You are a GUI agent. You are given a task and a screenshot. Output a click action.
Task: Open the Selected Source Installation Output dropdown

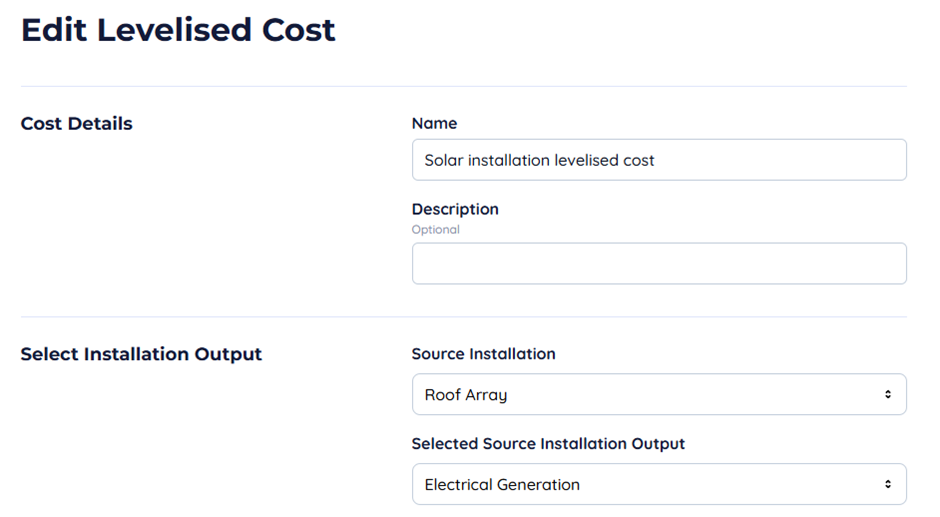(x=659, y=485)
